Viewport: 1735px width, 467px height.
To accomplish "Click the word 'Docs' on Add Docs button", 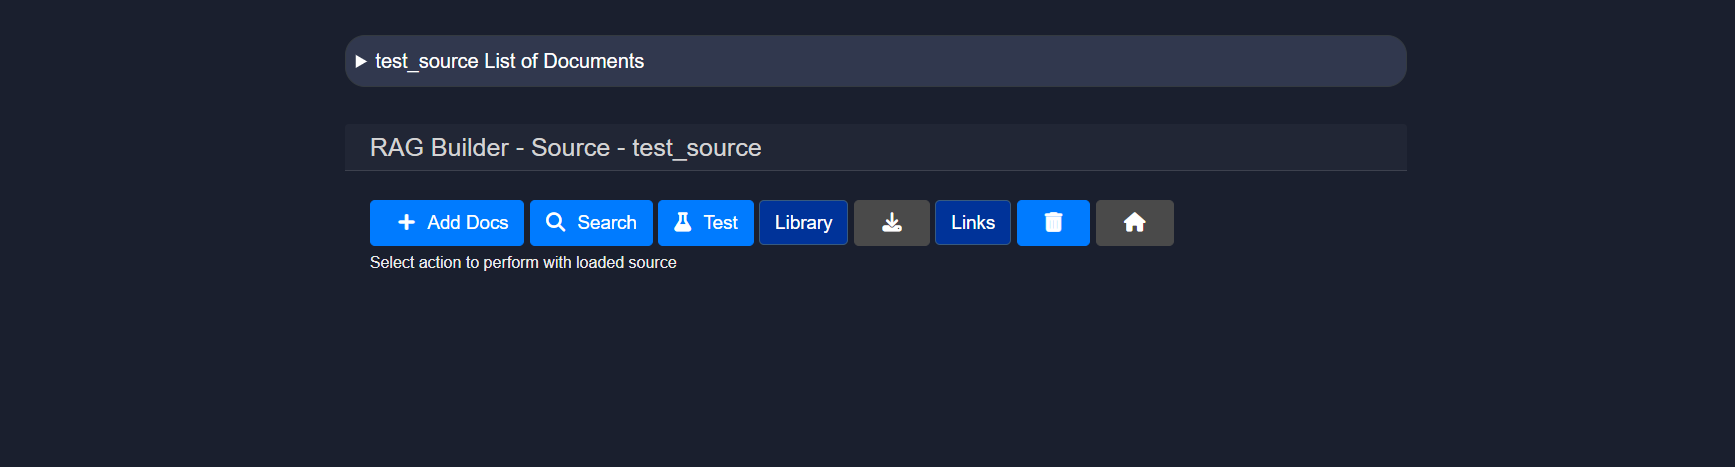I will tap(488, 223).
